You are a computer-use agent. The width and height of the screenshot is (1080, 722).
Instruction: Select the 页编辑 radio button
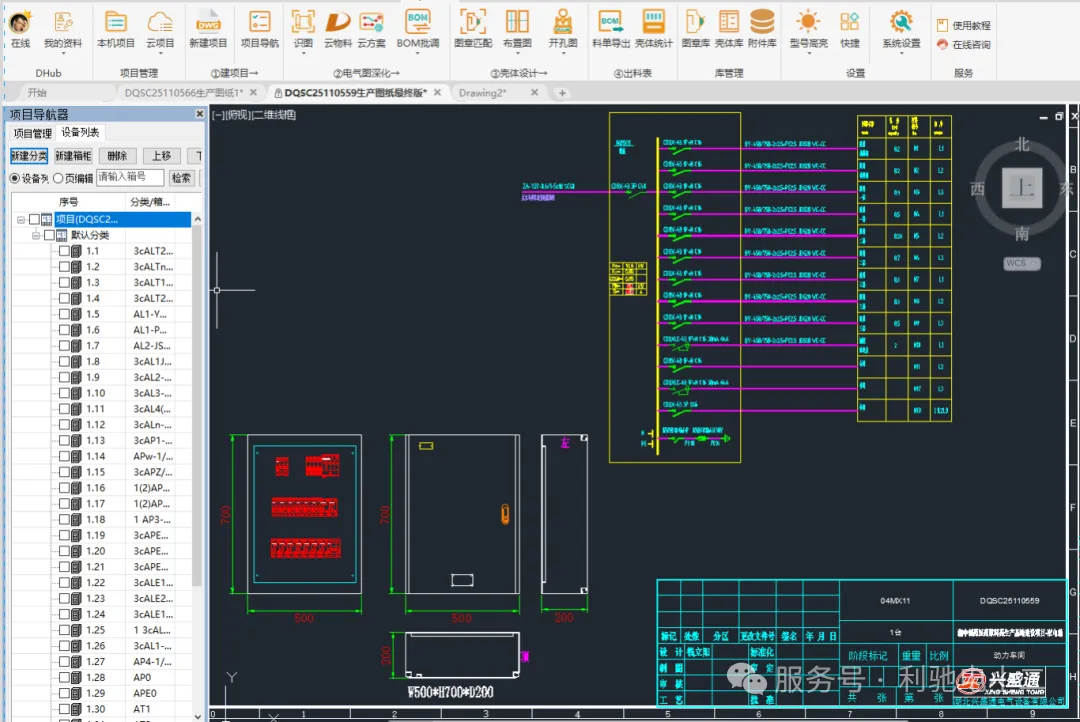pyautogui.click(x=58, y=178)
